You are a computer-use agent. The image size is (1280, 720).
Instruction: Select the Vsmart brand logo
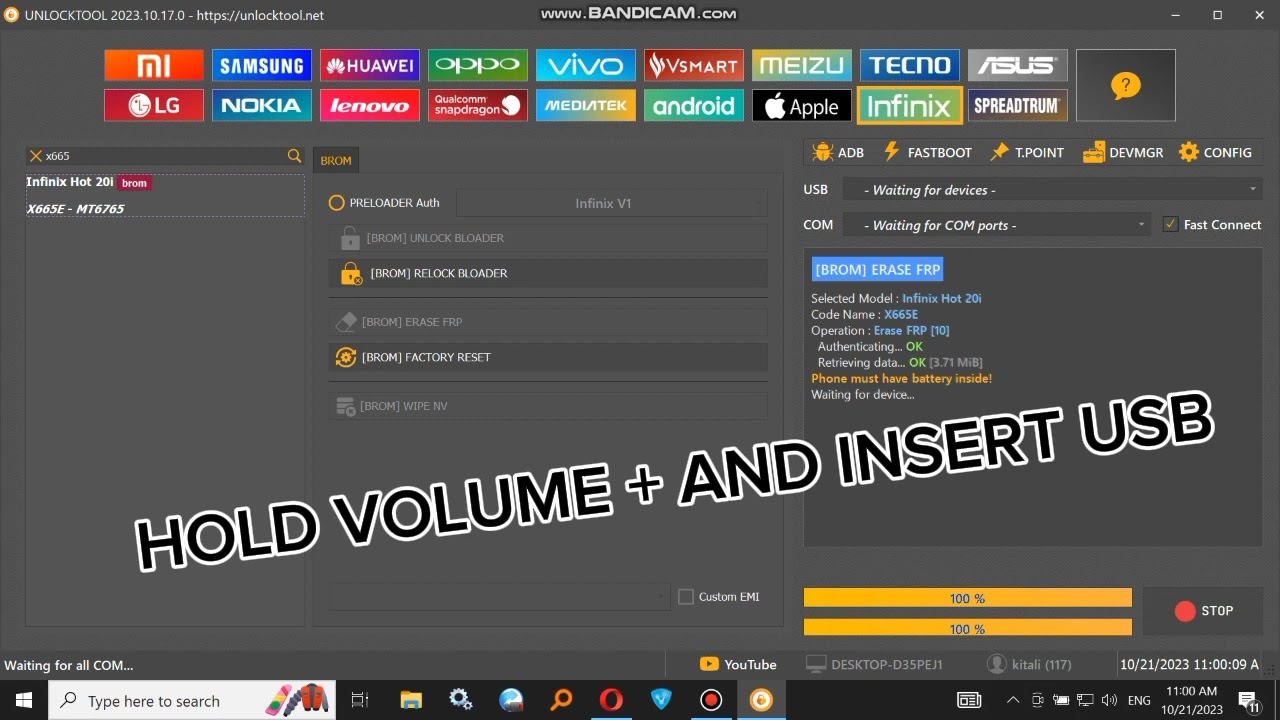click(x=694, y=65)
